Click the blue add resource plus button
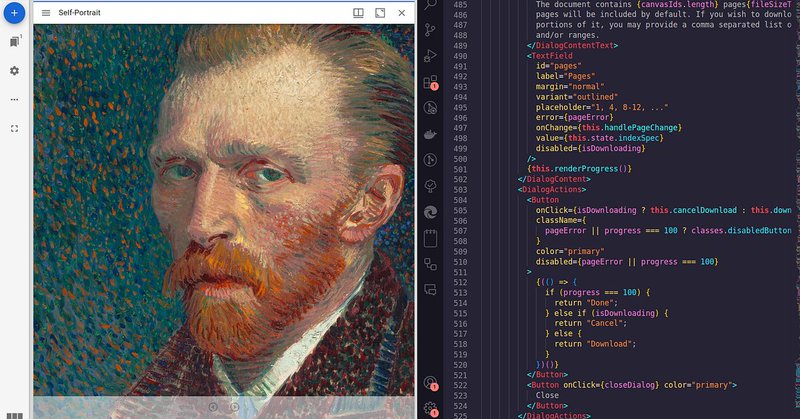The width and height of the screenshot is (800, 419). pyautogui.click(x=14, y=13)
